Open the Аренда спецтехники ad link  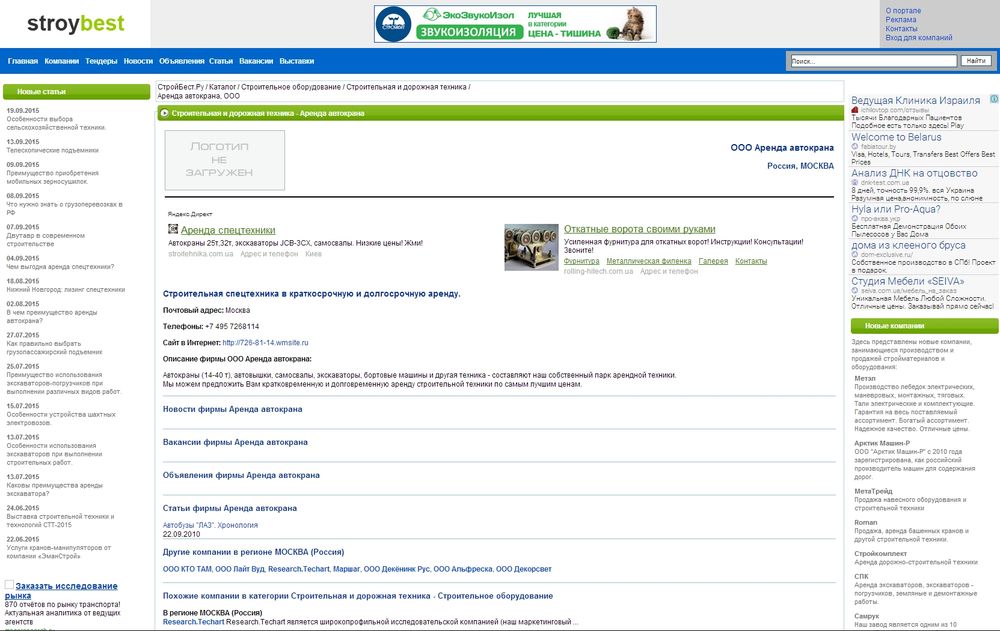[x=228, y=230]
